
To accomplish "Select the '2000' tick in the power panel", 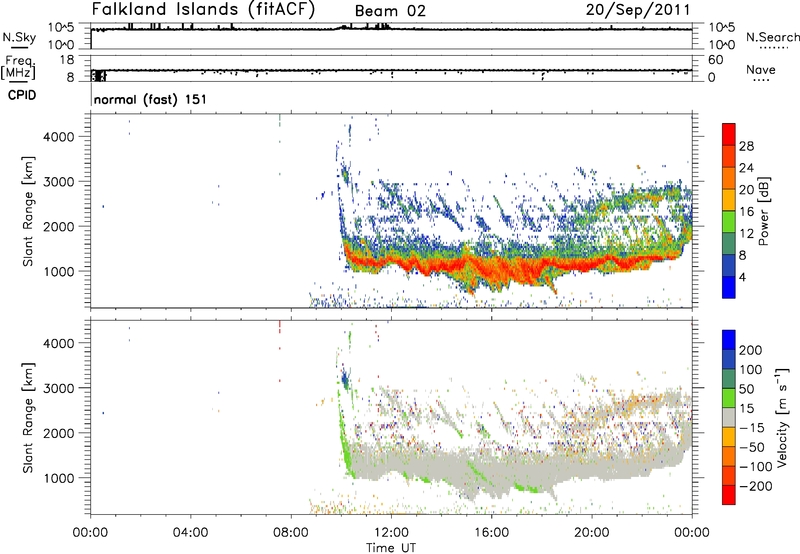I will 59,226.
